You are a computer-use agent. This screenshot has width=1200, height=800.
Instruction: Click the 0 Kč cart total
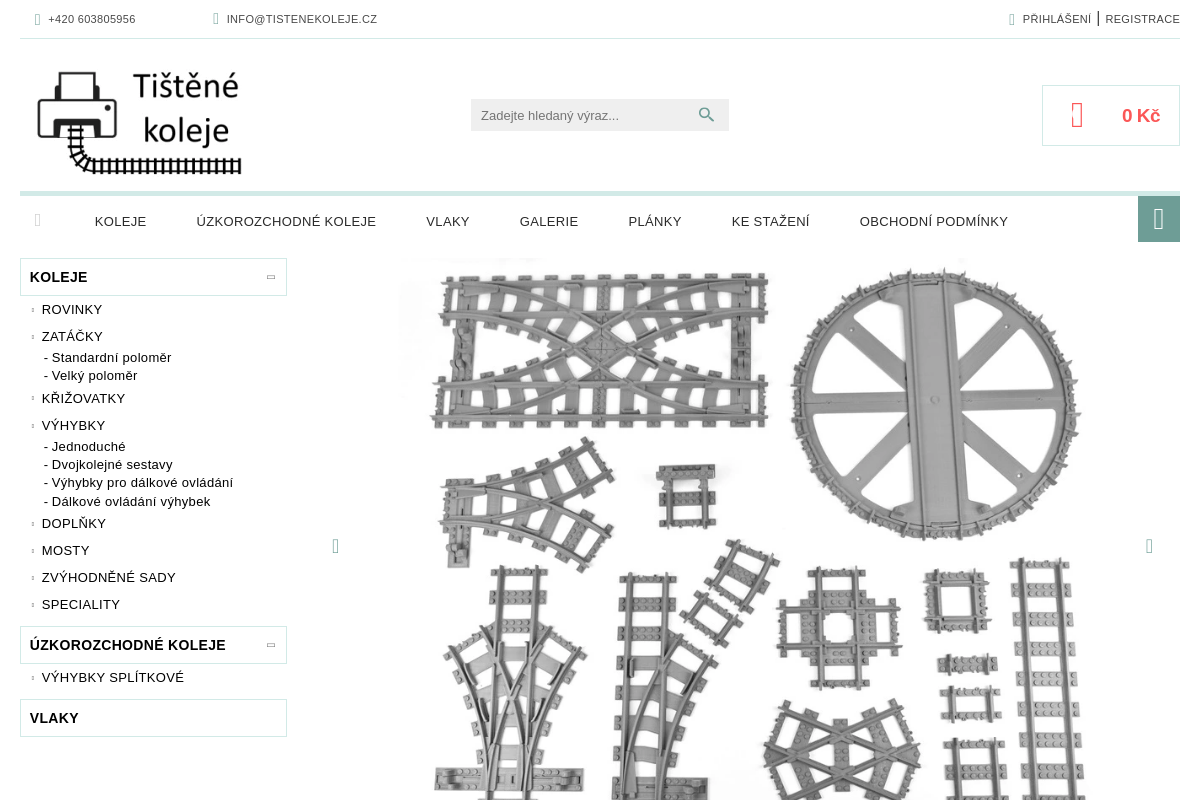[x=1141, y=115]
